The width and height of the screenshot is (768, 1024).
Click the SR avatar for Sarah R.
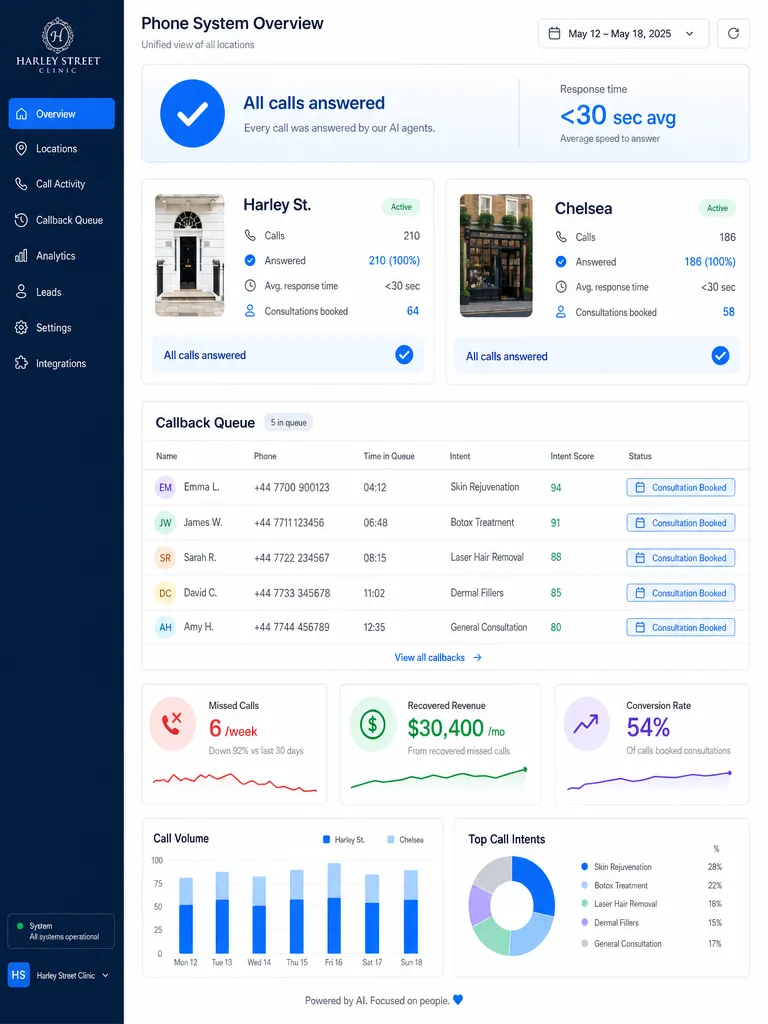click(x=165, y=558)
